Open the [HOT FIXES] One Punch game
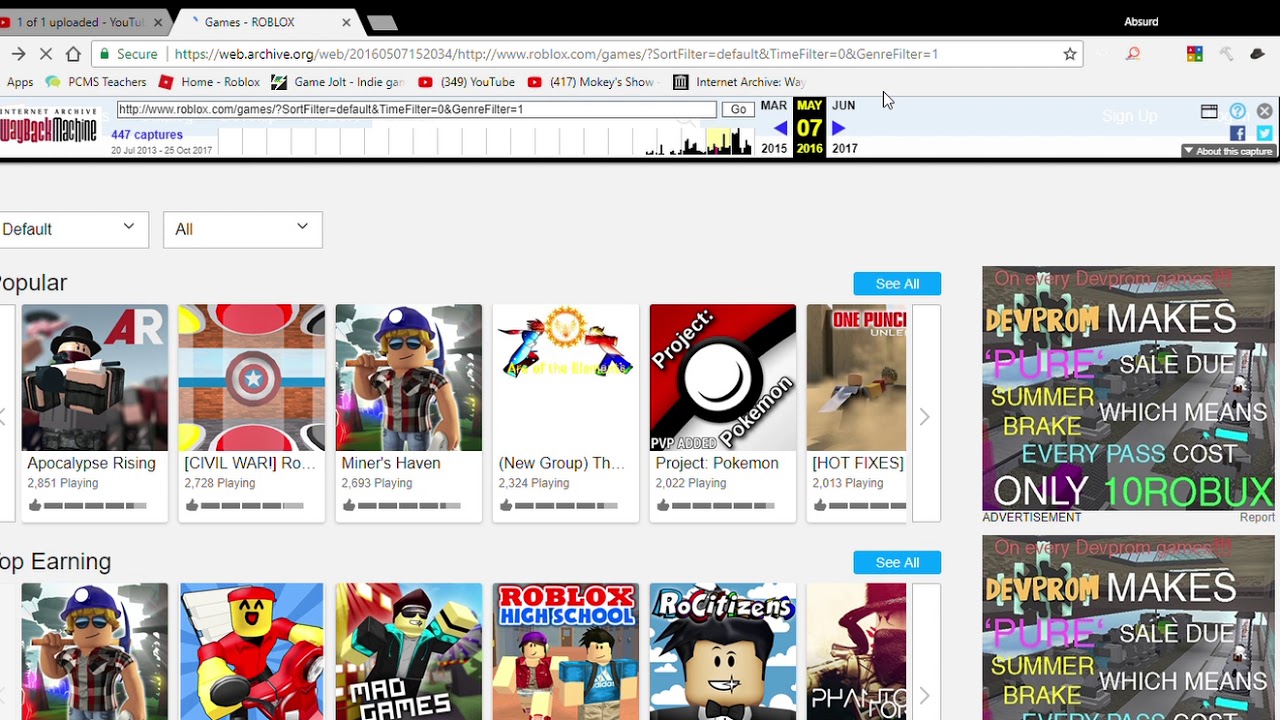Viewport: 1280px width, 720px height. (857, 378)
